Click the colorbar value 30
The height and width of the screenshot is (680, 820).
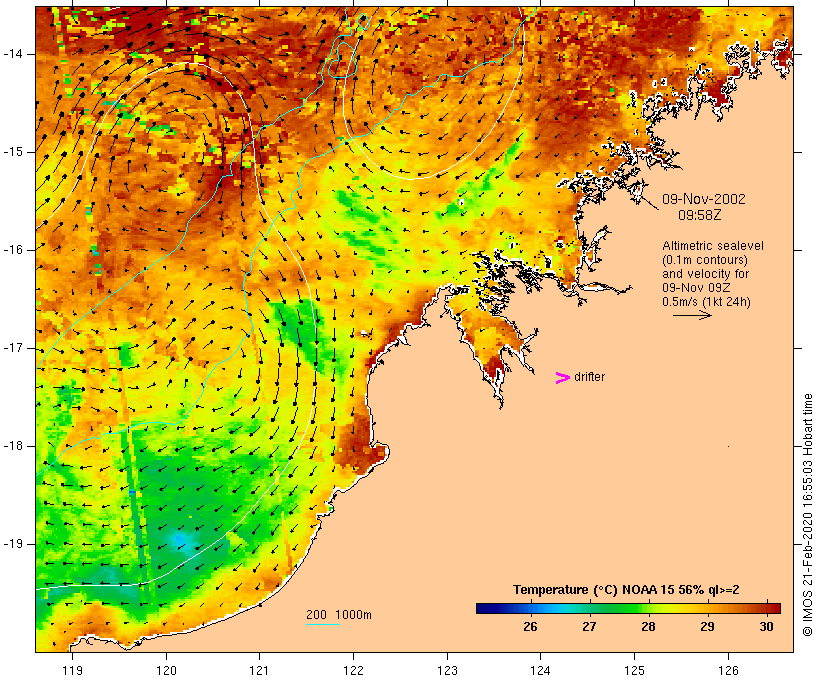coord(767,627)
